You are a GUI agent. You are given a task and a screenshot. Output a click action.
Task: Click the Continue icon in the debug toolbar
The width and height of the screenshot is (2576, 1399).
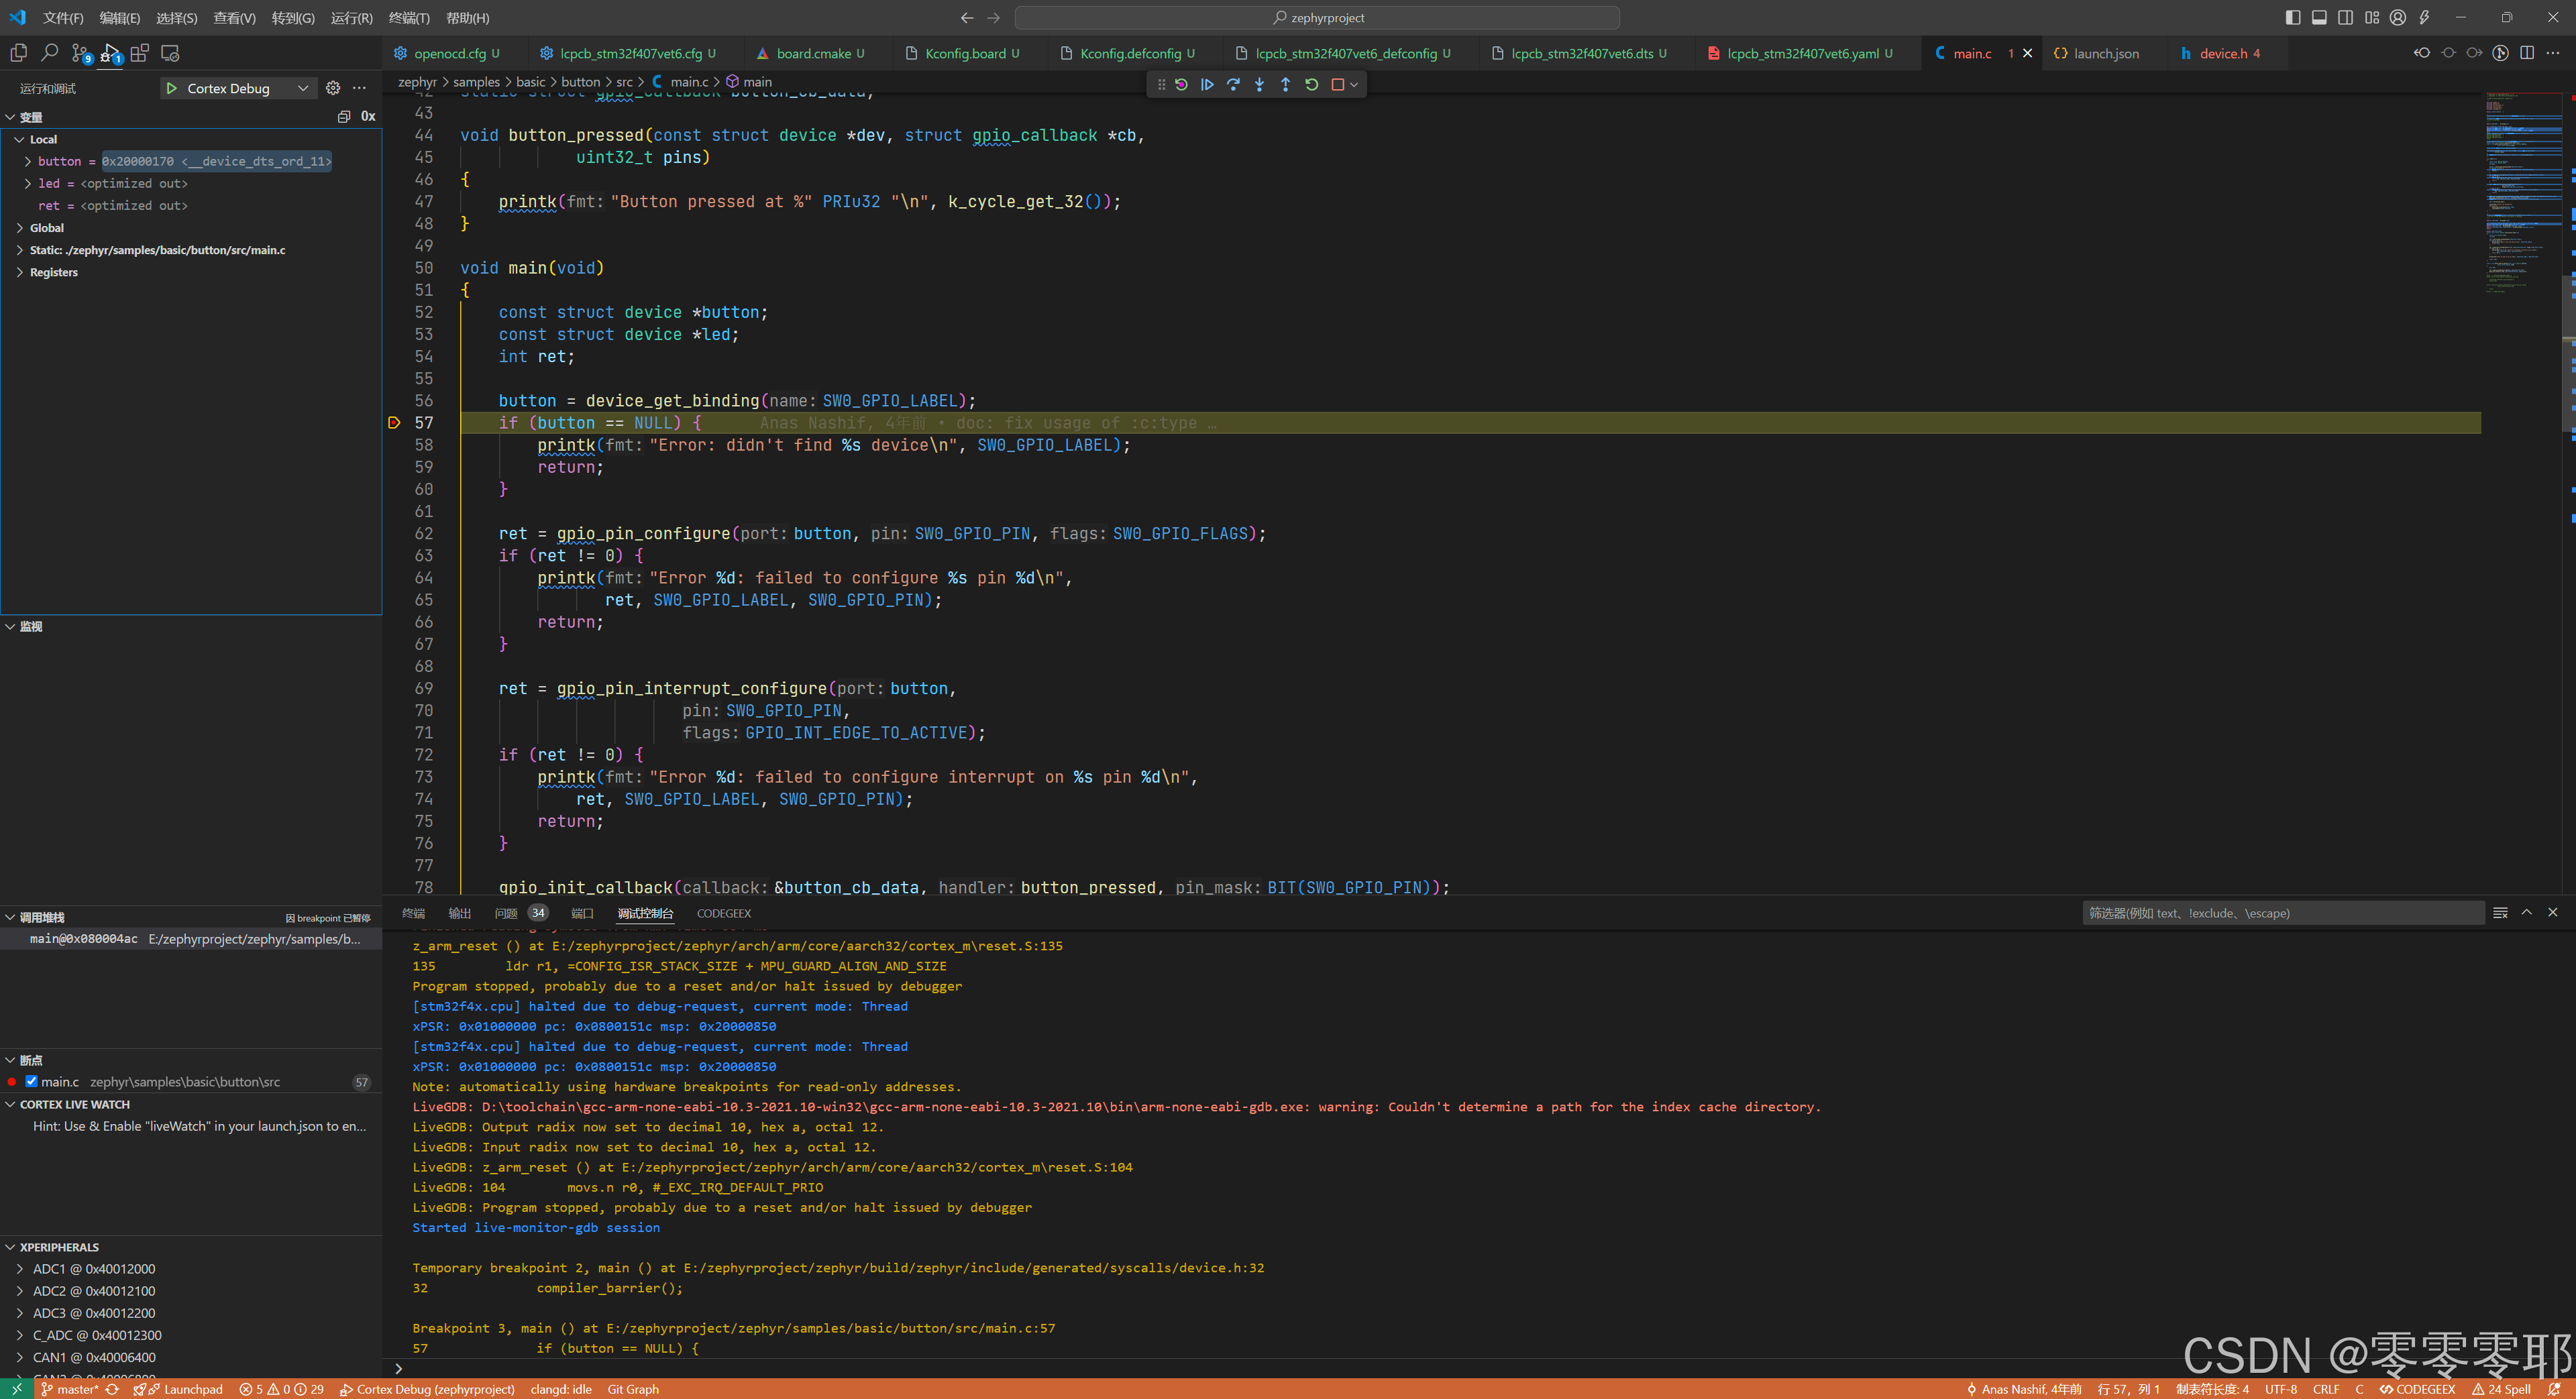1207,84
